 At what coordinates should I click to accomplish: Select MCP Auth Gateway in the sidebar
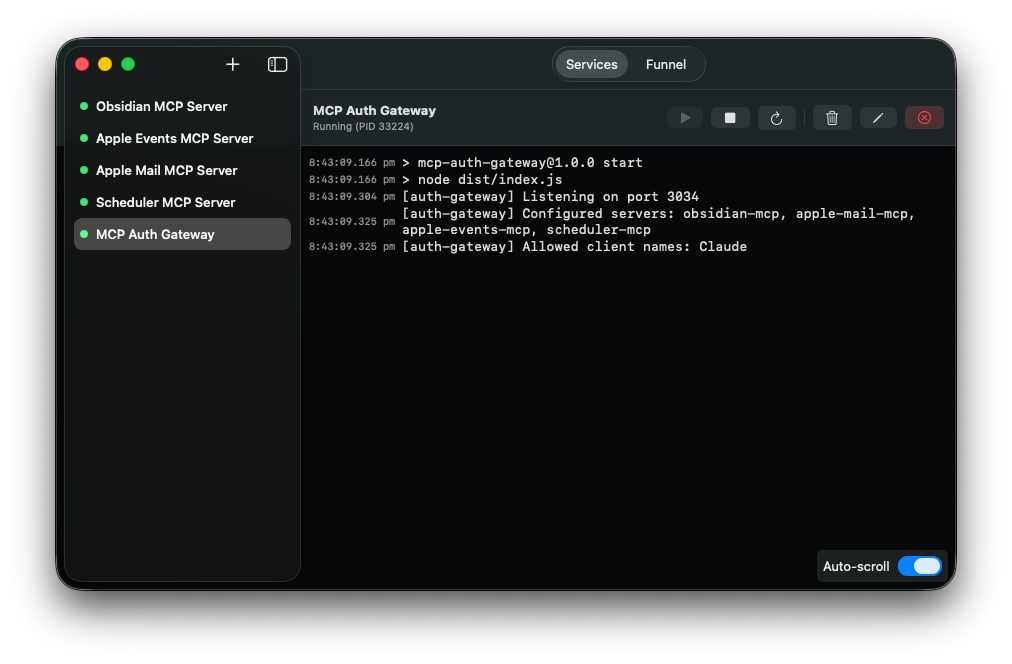tap(155, 234)
